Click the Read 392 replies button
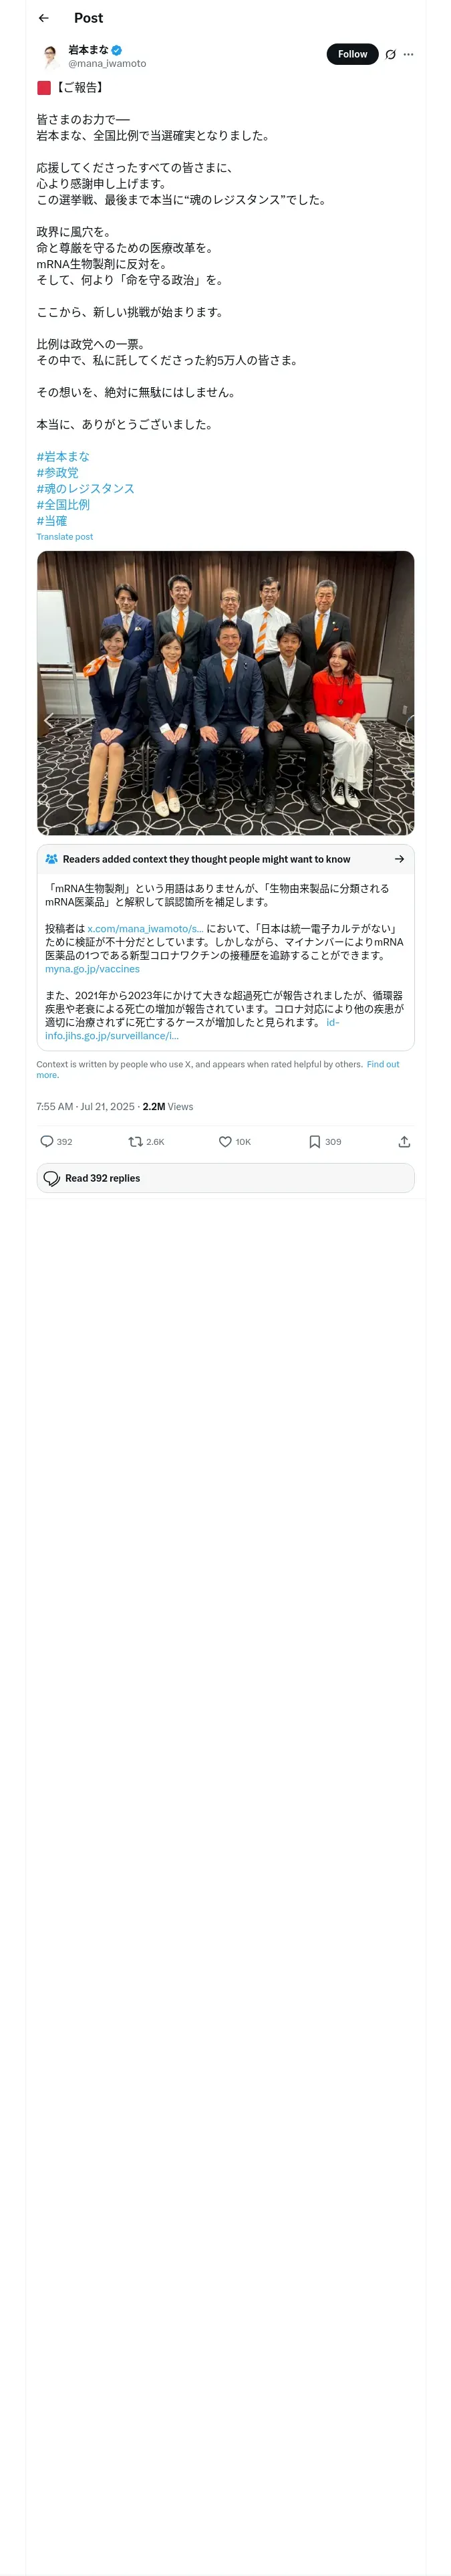 [x=225, y=1178]
